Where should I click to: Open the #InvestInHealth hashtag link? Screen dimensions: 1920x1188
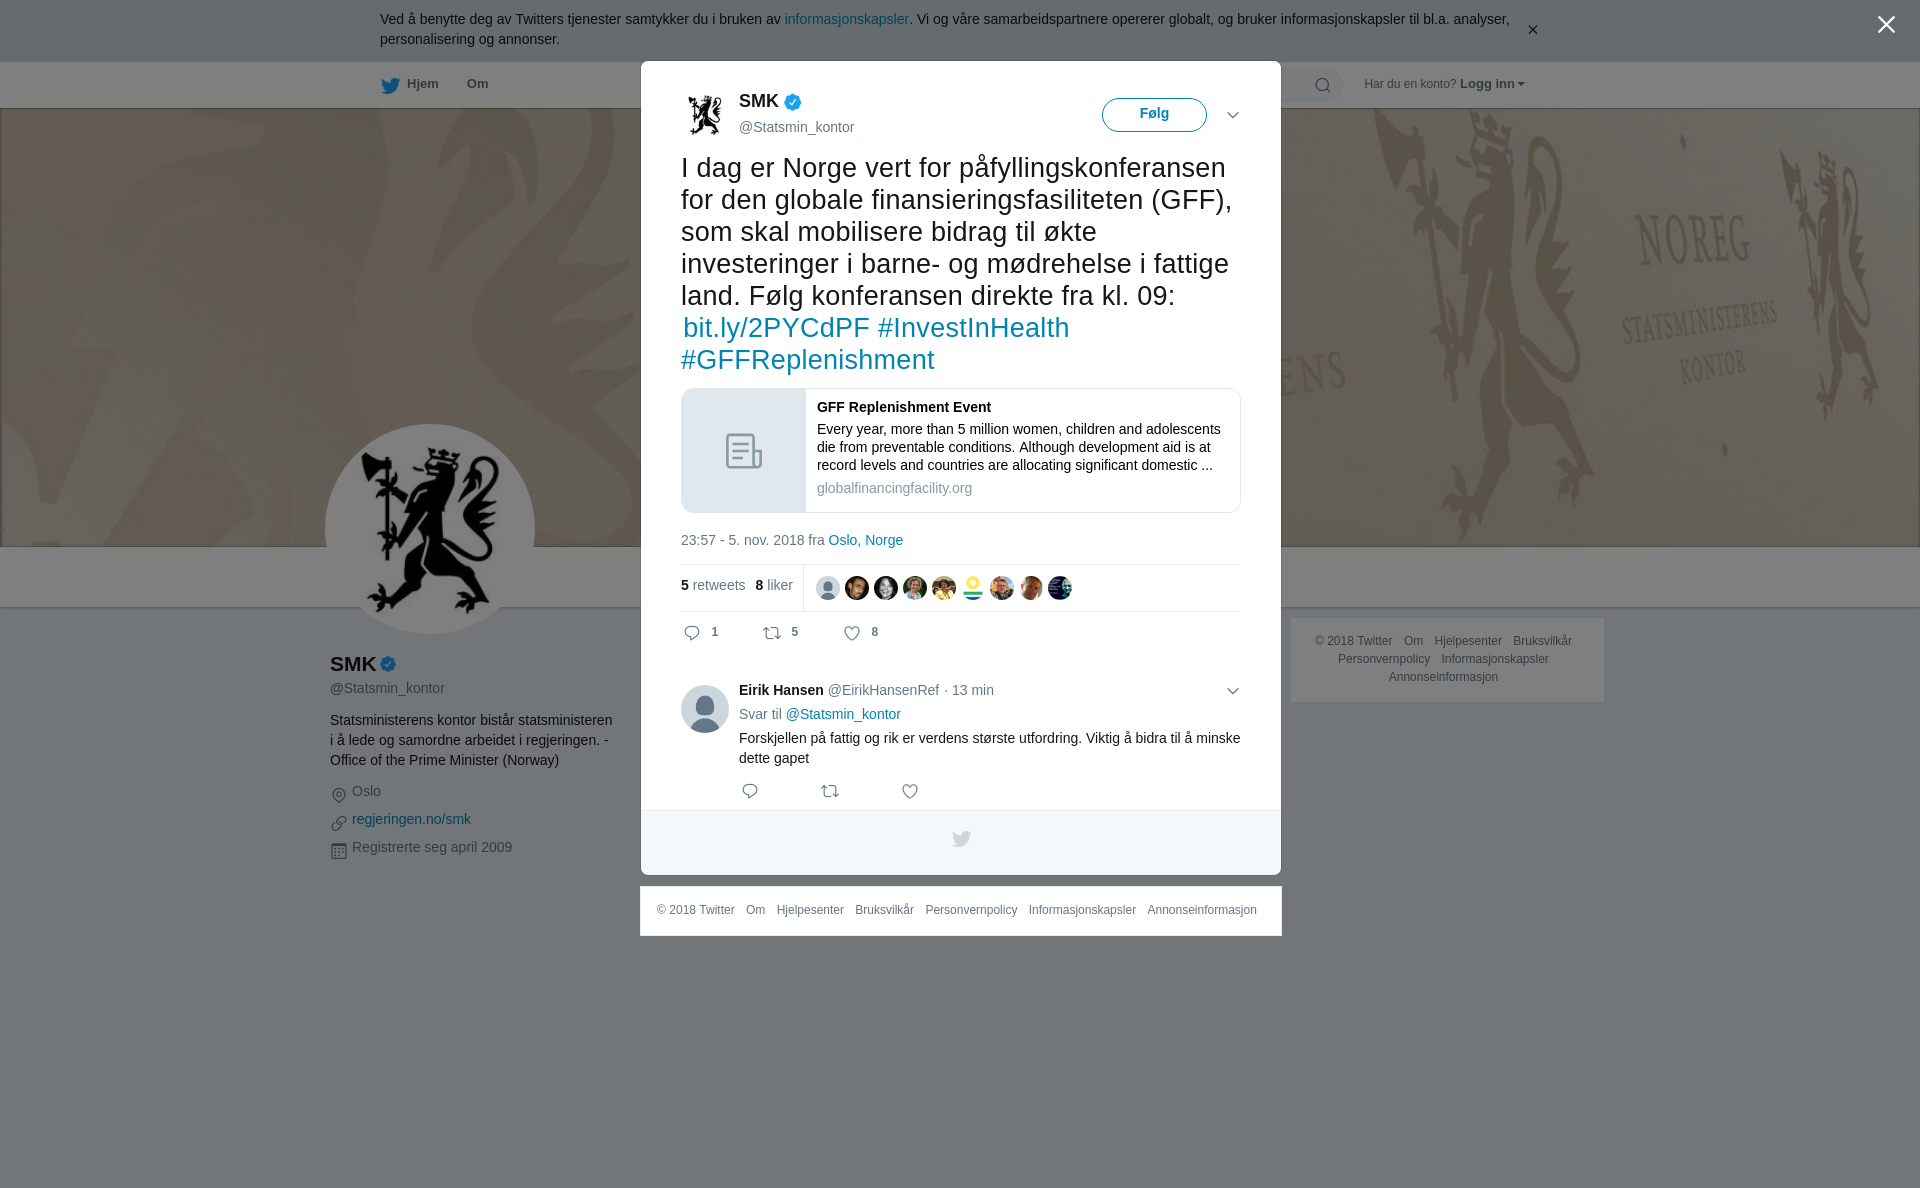point(973,328)
